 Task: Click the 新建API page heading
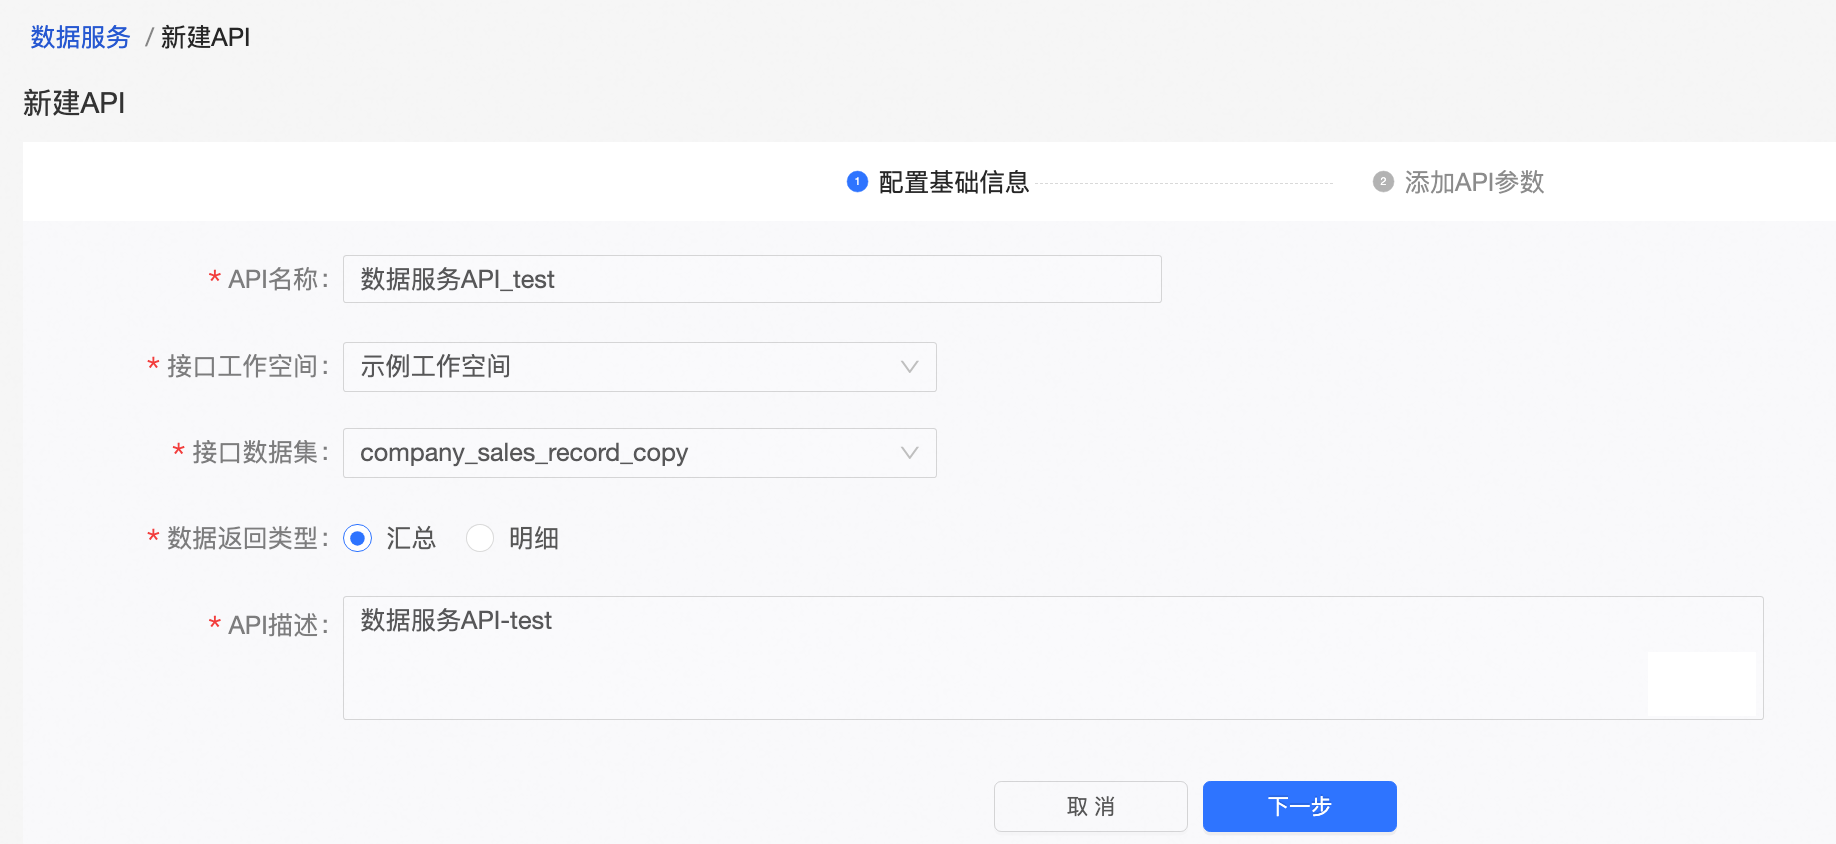click(74, 103)
